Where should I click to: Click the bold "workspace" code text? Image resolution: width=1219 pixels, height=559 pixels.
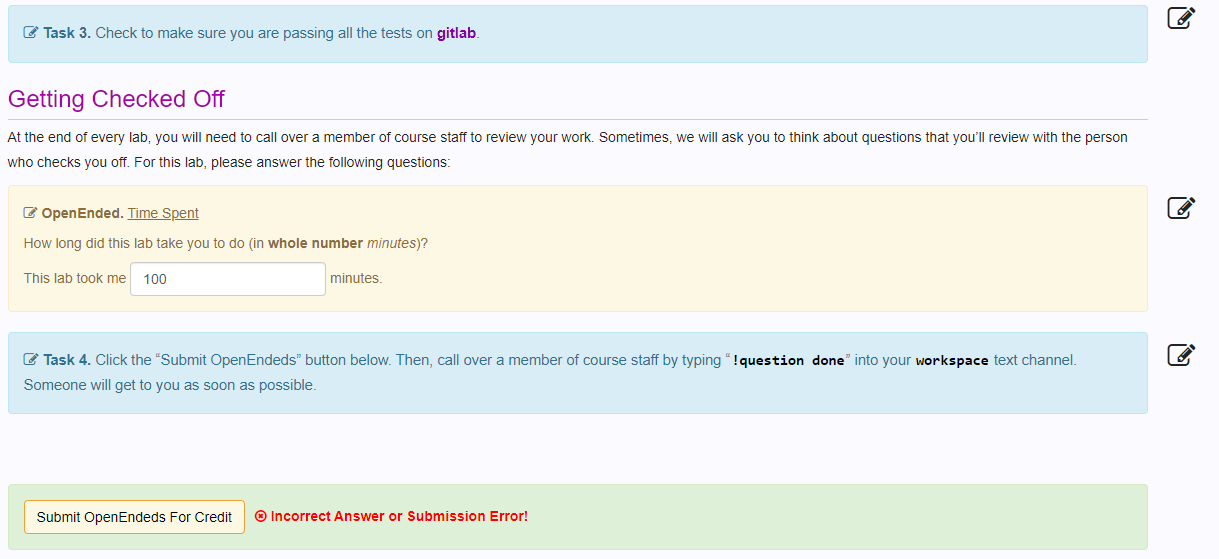(x=951, y=360)
